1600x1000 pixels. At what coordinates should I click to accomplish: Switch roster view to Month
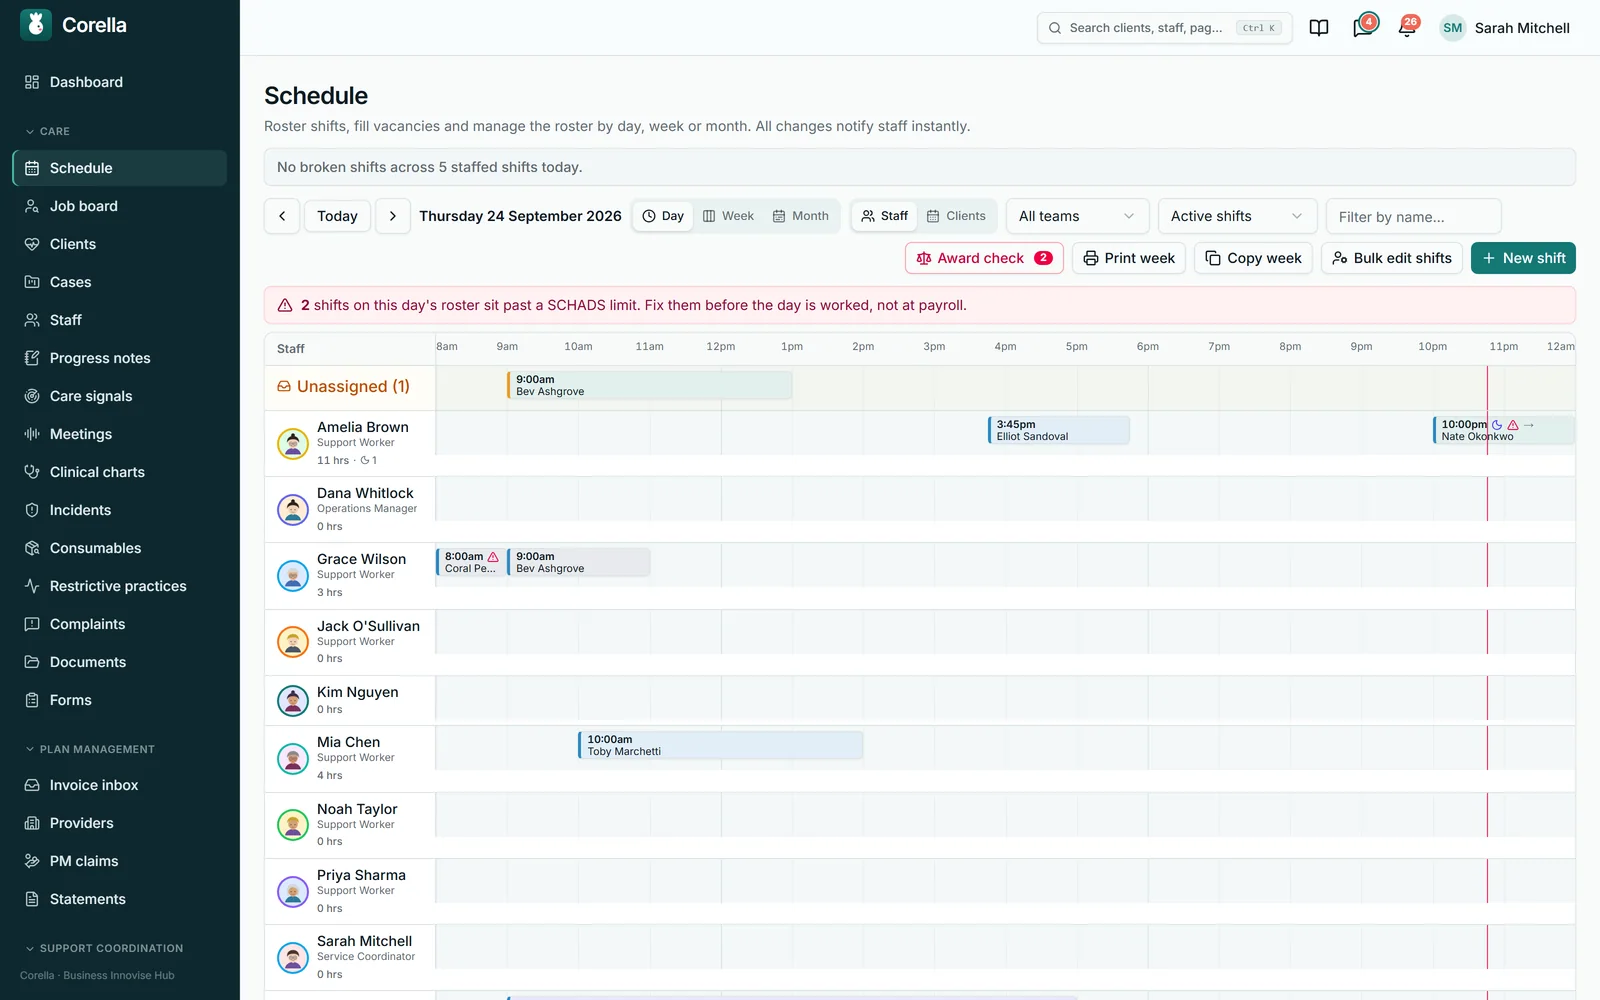(x=801, y=216)
